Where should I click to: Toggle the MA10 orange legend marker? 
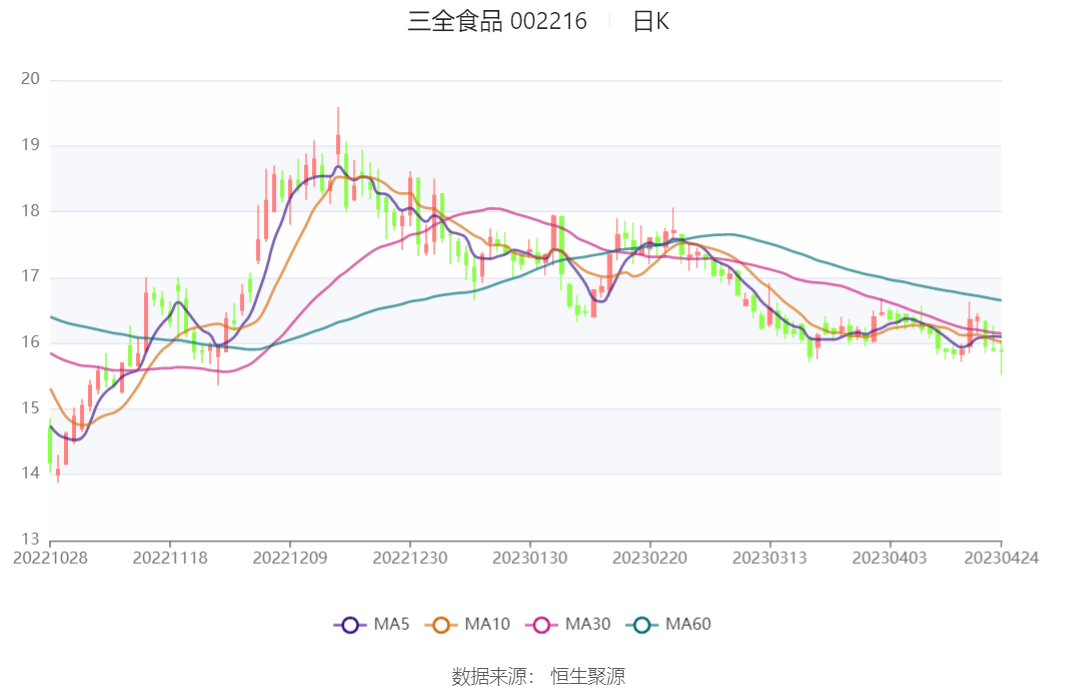tap(441, 625)
